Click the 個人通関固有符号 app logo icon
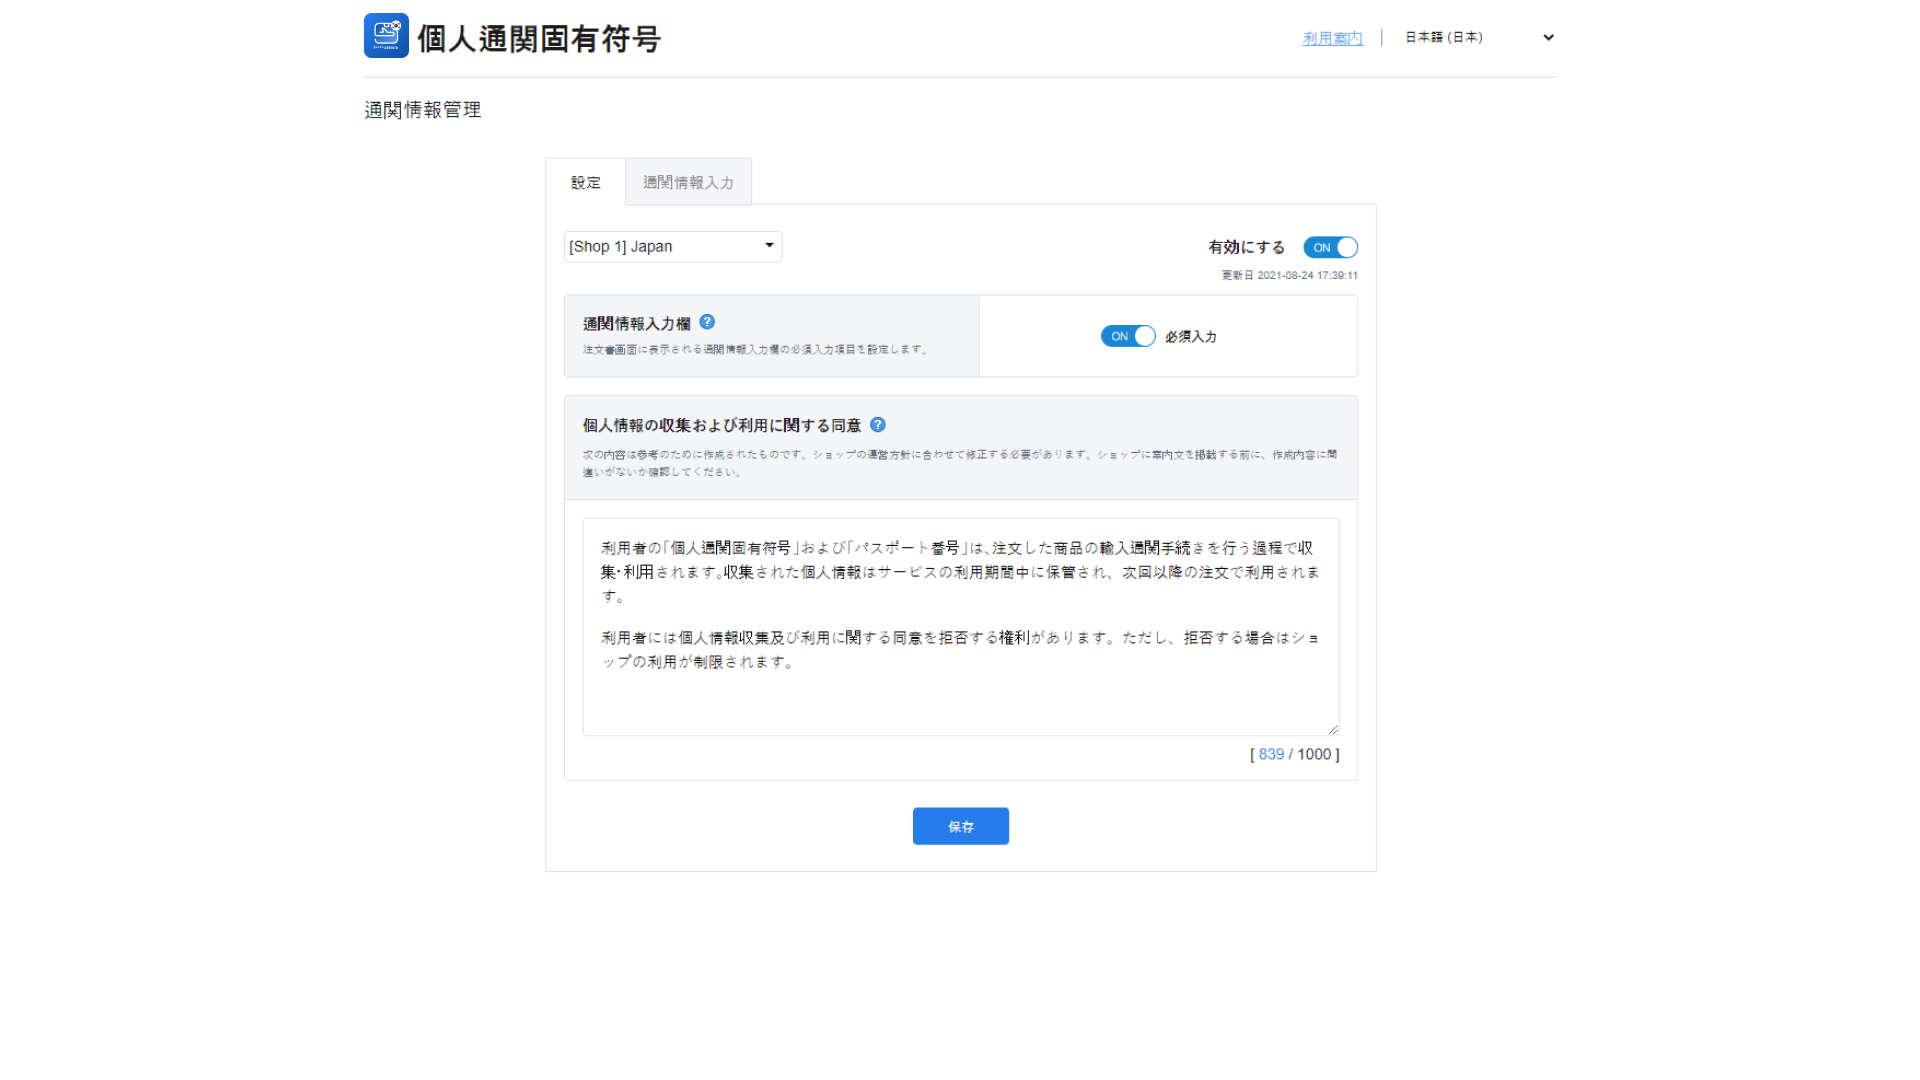The image size is (1920, 1080). pos(386,36)
